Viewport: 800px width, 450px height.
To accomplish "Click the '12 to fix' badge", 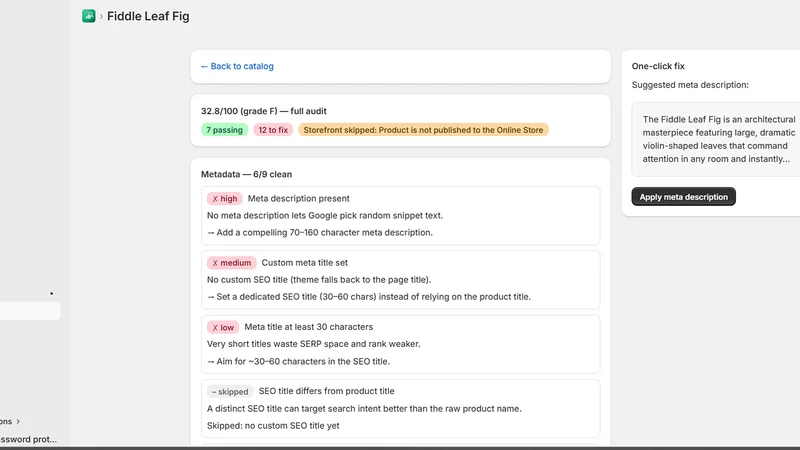I will [273, 130].
